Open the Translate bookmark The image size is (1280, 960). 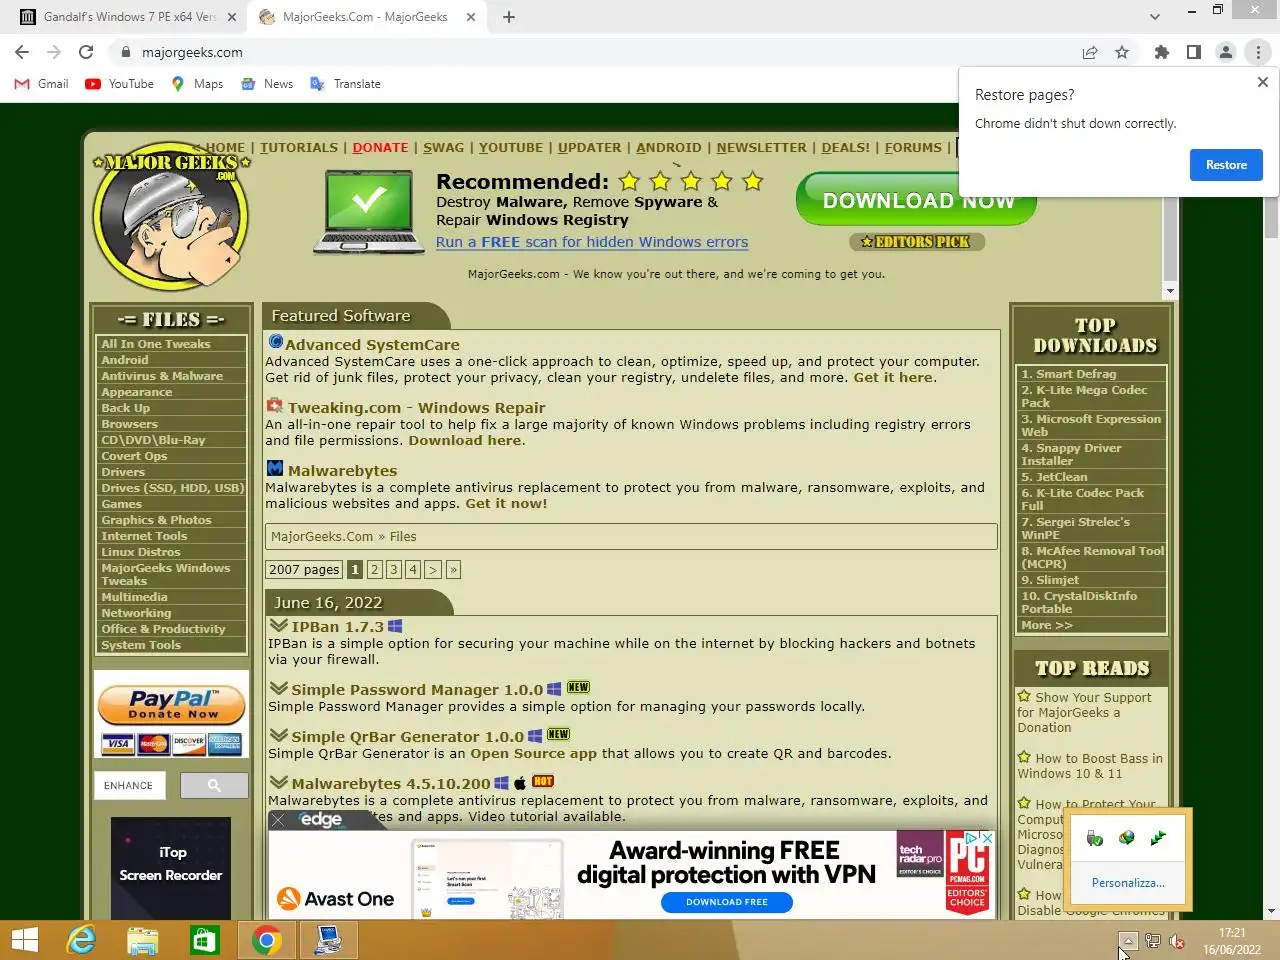pyautogui.click(x=345, y=84)
